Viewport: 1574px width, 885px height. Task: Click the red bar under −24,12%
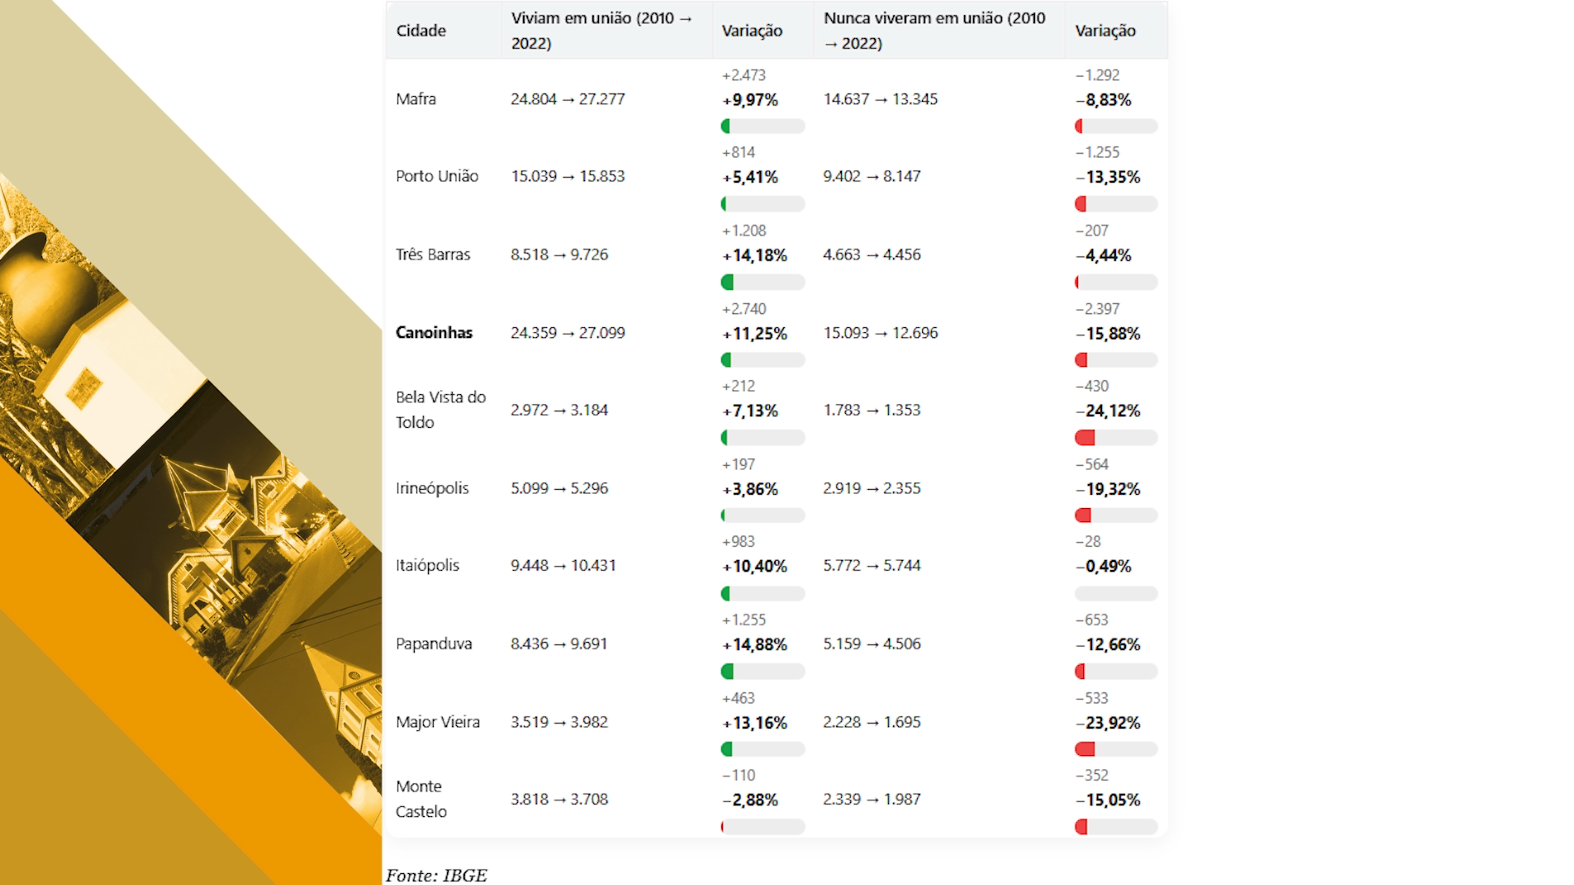(x=1115, y=438)
